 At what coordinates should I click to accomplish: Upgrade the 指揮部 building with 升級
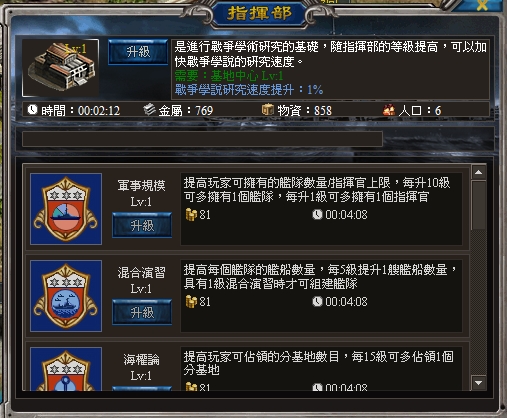(138, 52)
